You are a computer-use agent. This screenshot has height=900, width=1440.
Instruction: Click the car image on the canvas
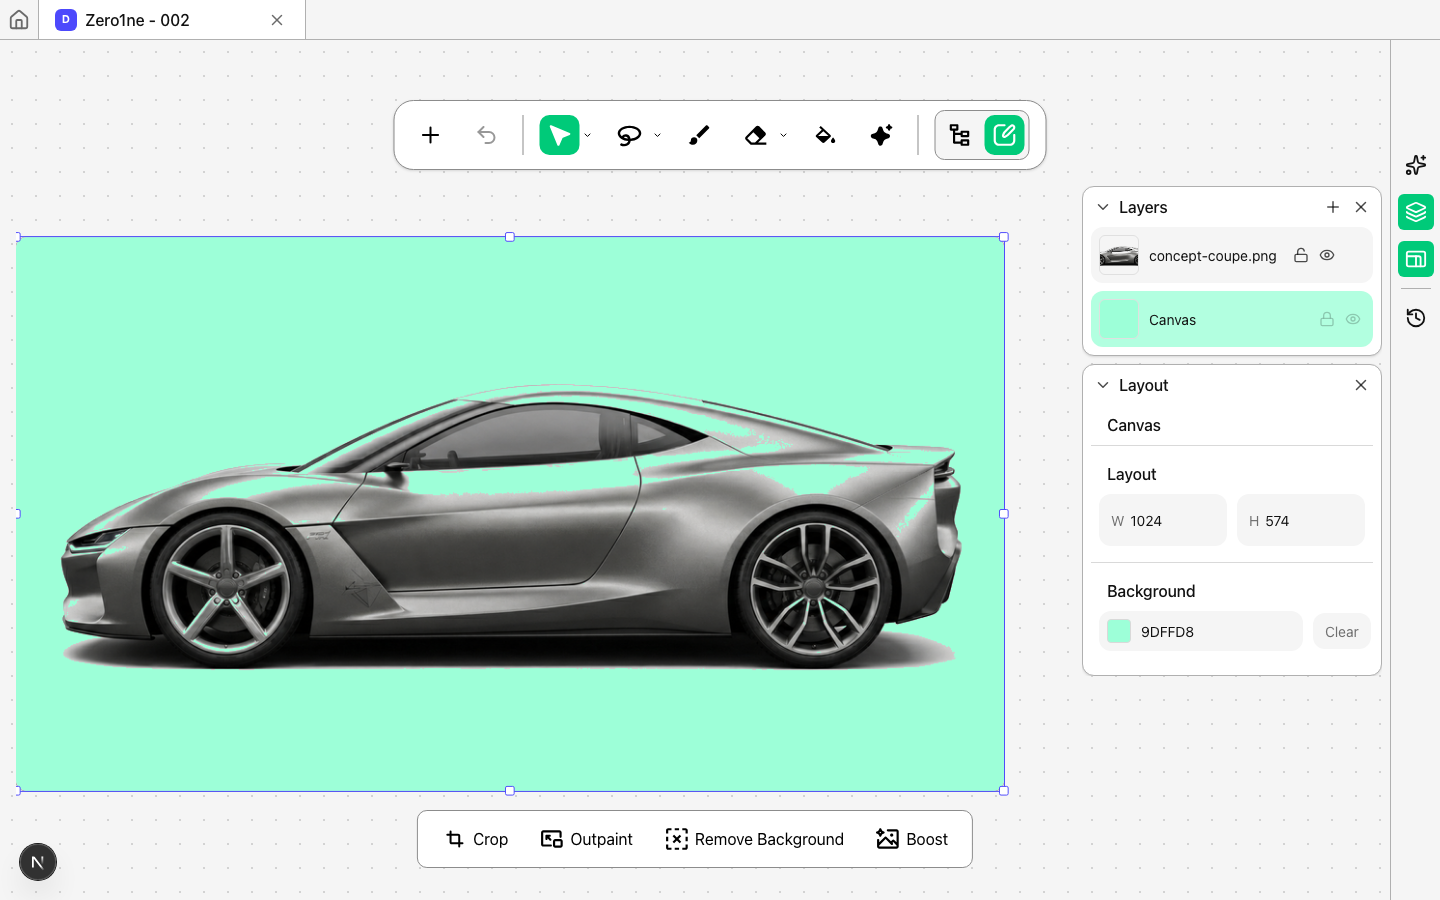pos(510,528)
